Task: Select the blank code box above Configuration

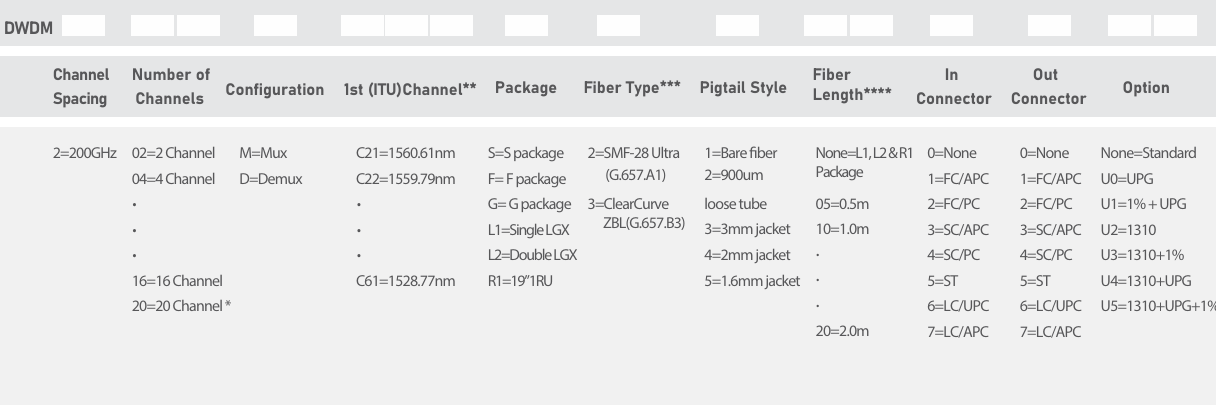Action: click(275, 26)
